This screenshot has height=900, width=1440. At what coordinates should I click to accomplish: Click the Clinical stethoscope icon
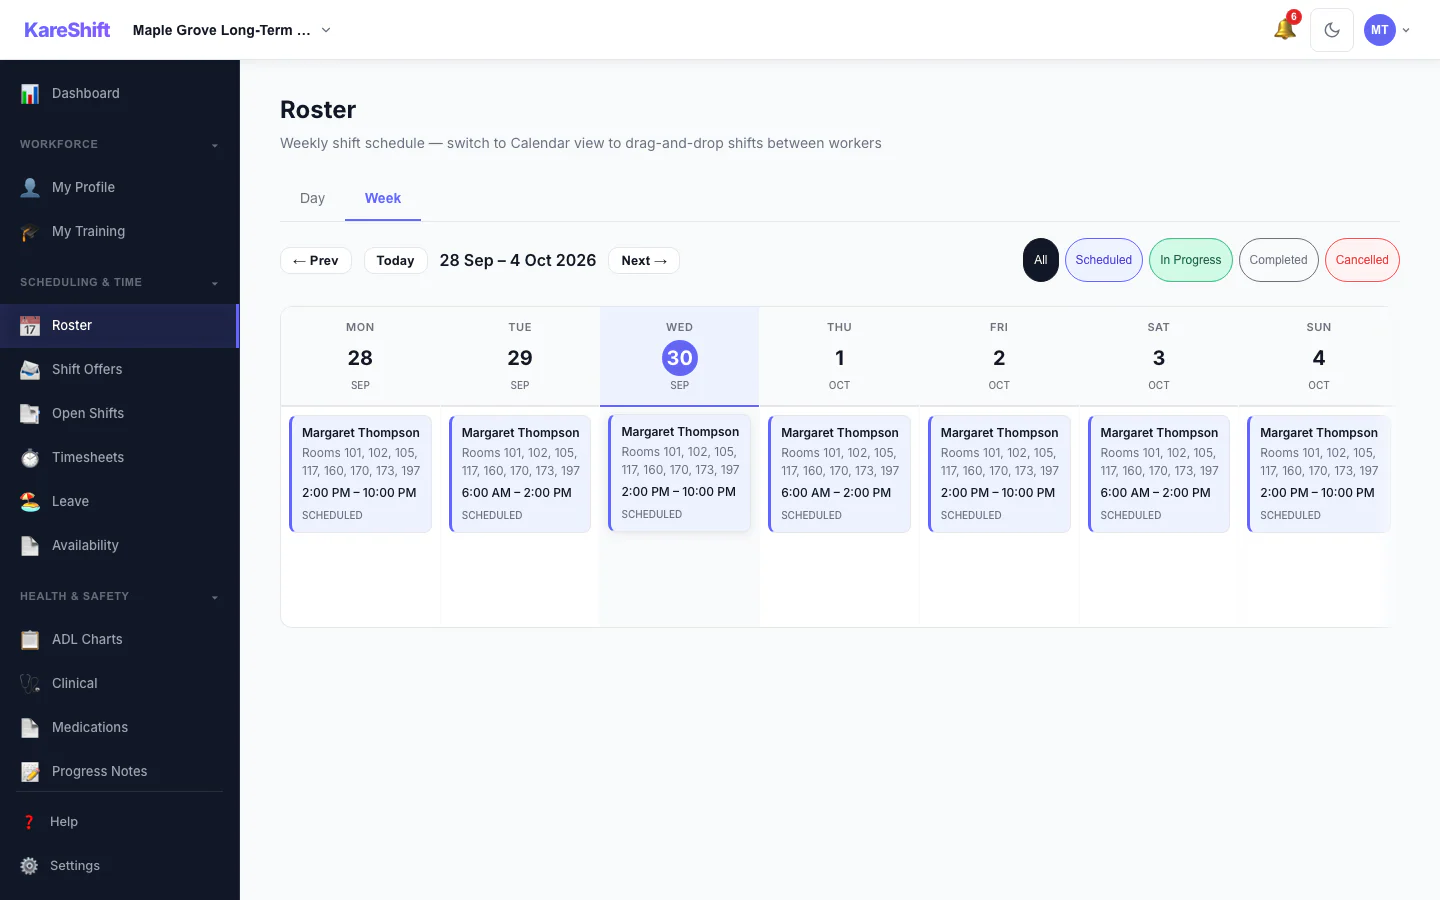[30, 683]
